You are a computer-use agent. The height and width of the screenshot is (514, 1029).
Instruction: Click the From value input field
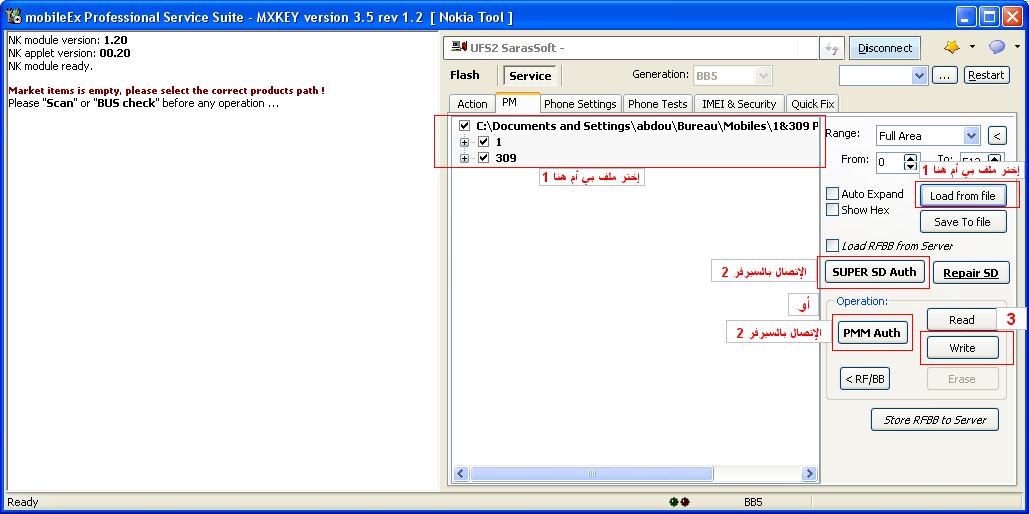(x=891, y=162)
